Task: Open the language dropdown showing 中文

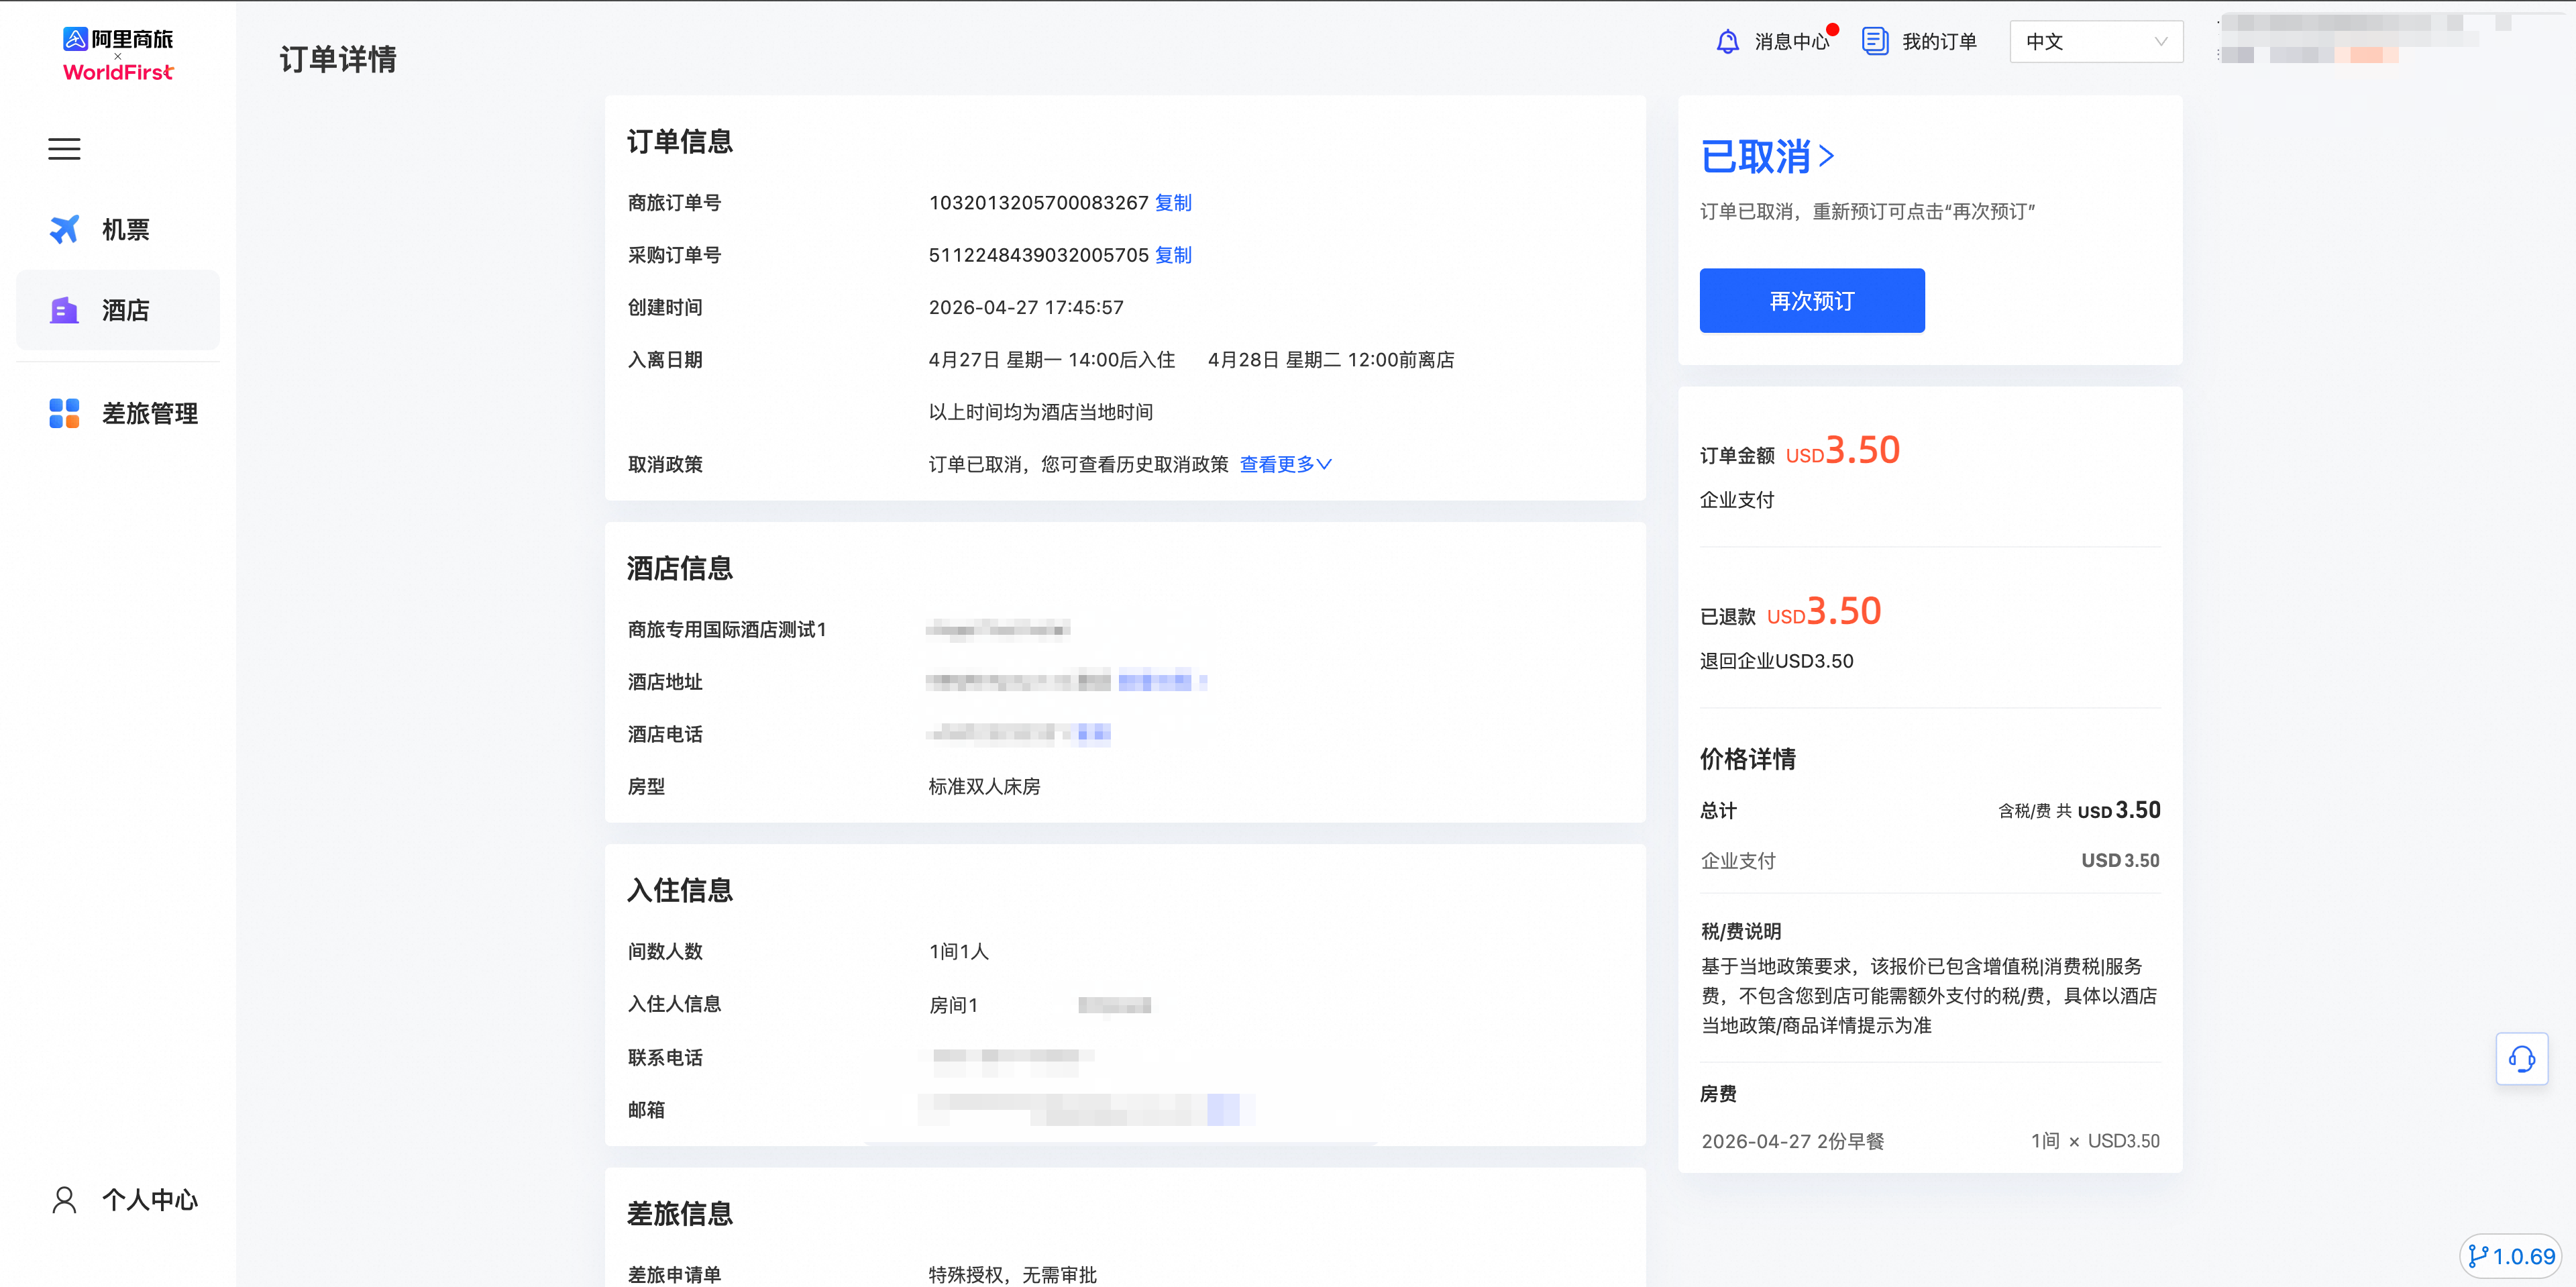Action: point(2095,41)
